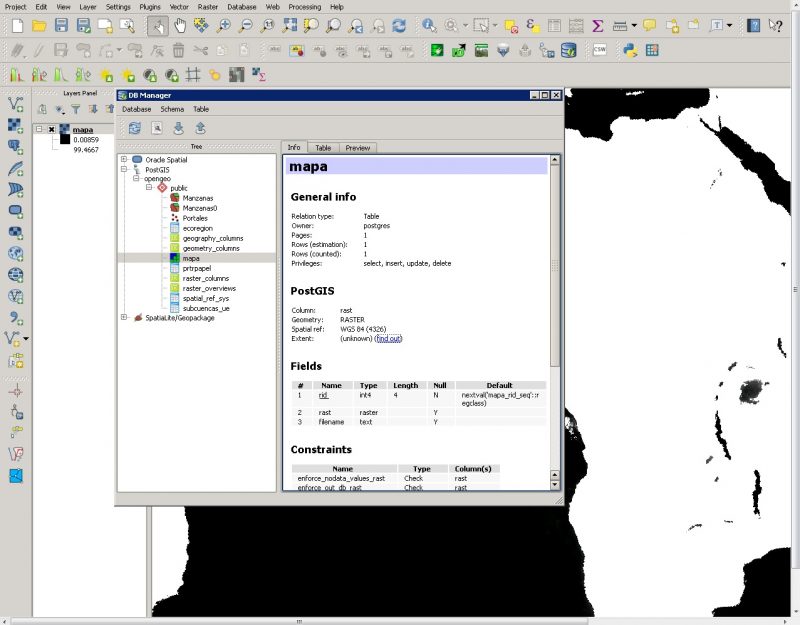Collapse the PostGIS tree node
The image size is (800, 625).
click(124, 169)
